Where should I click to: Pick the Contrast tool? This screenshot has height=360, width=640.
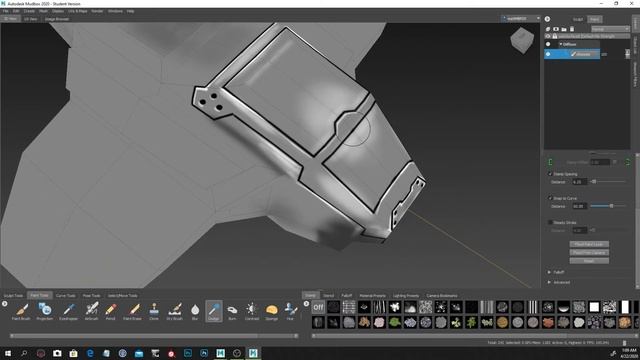(x=252, y=311)
